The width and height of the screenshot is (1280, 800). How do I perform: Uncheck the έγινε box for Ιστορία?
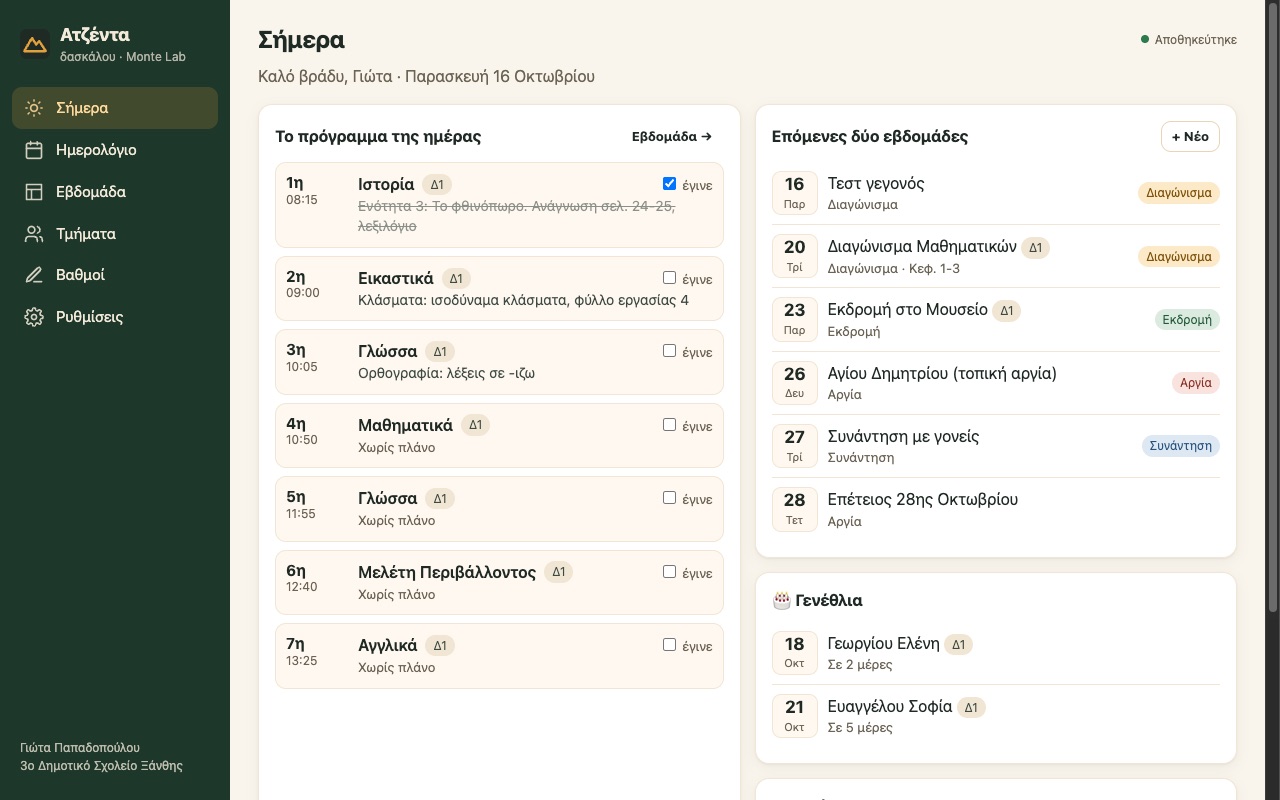[669, 184]
